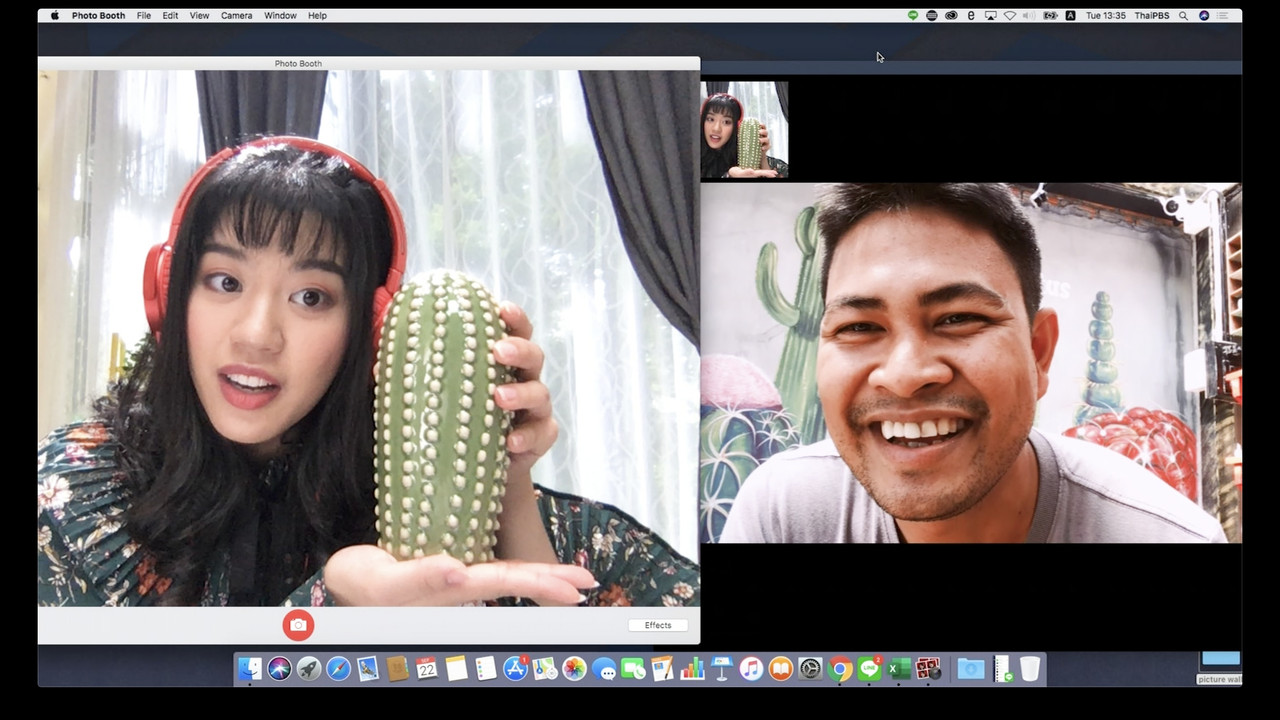Image resolution: width=1280 pixels, height=720 pixels.
Task: Open Google Chrome from the Dock
Action: click(x=840, y=669)
